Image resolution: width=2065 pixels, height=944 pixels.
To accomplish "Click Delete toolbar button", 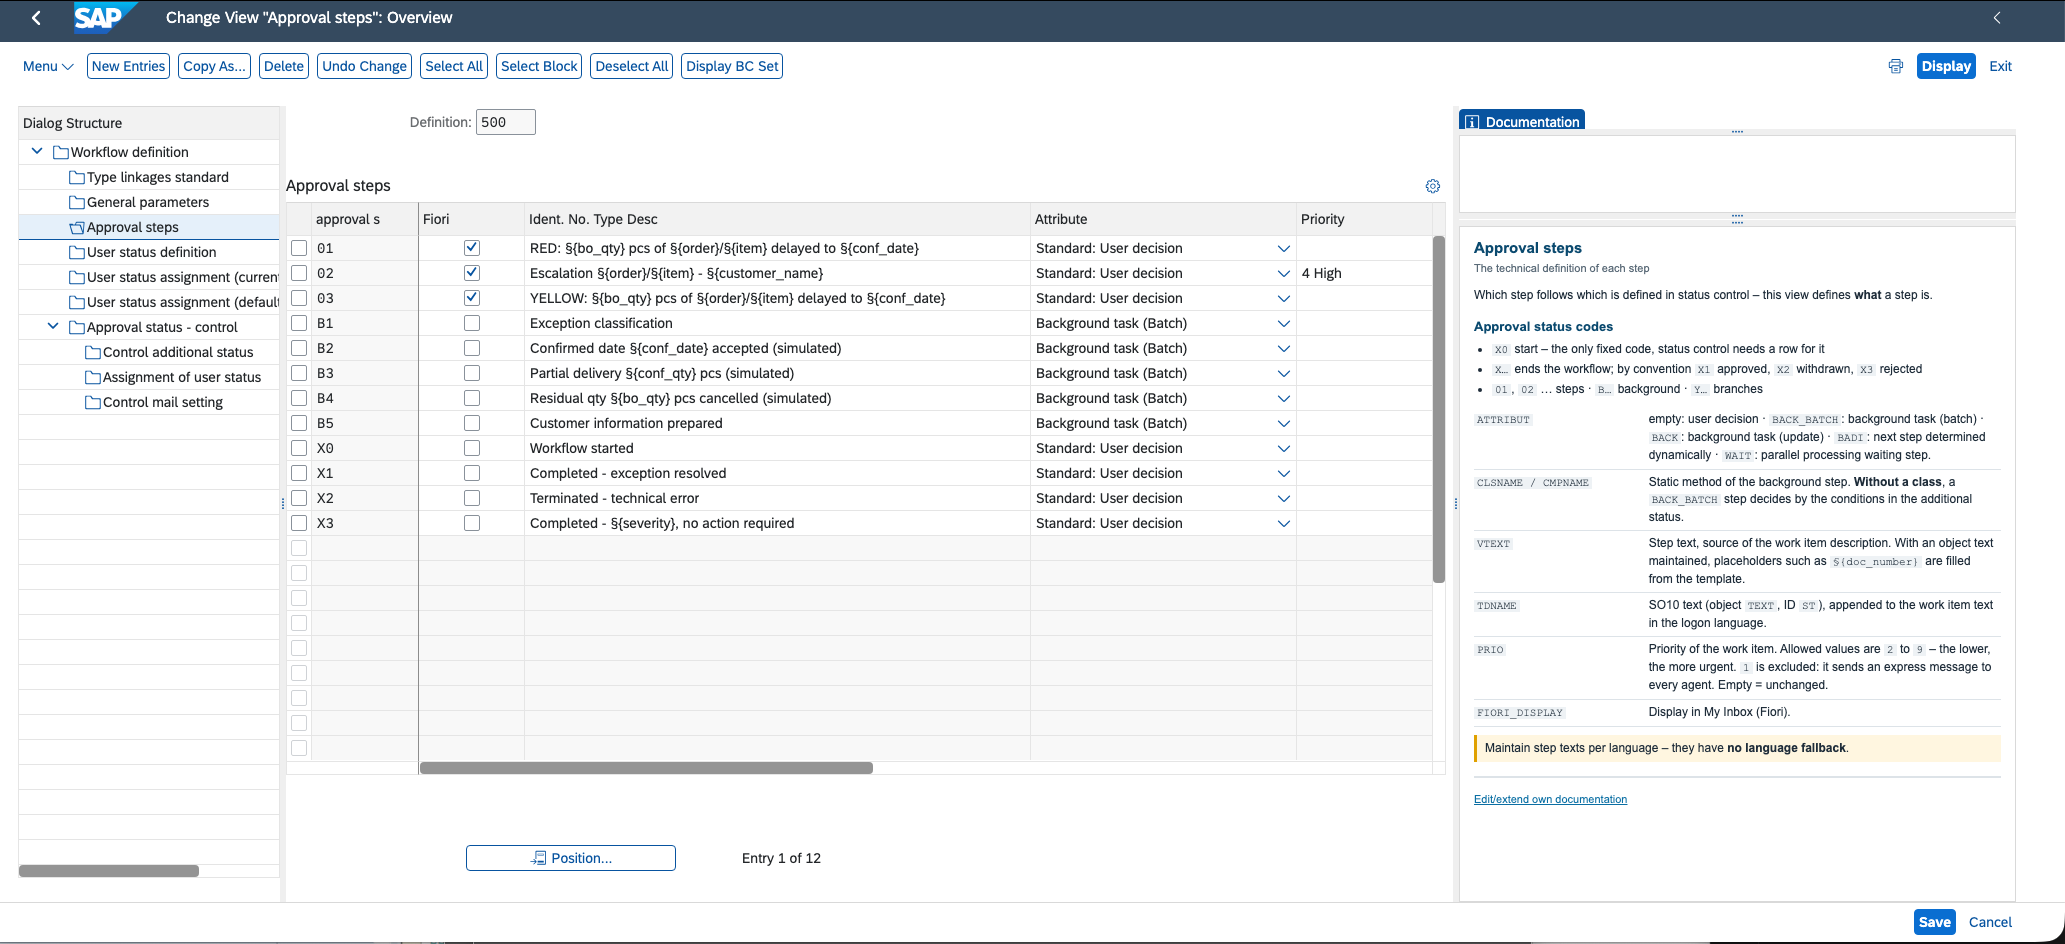I will tap(284, 66).
